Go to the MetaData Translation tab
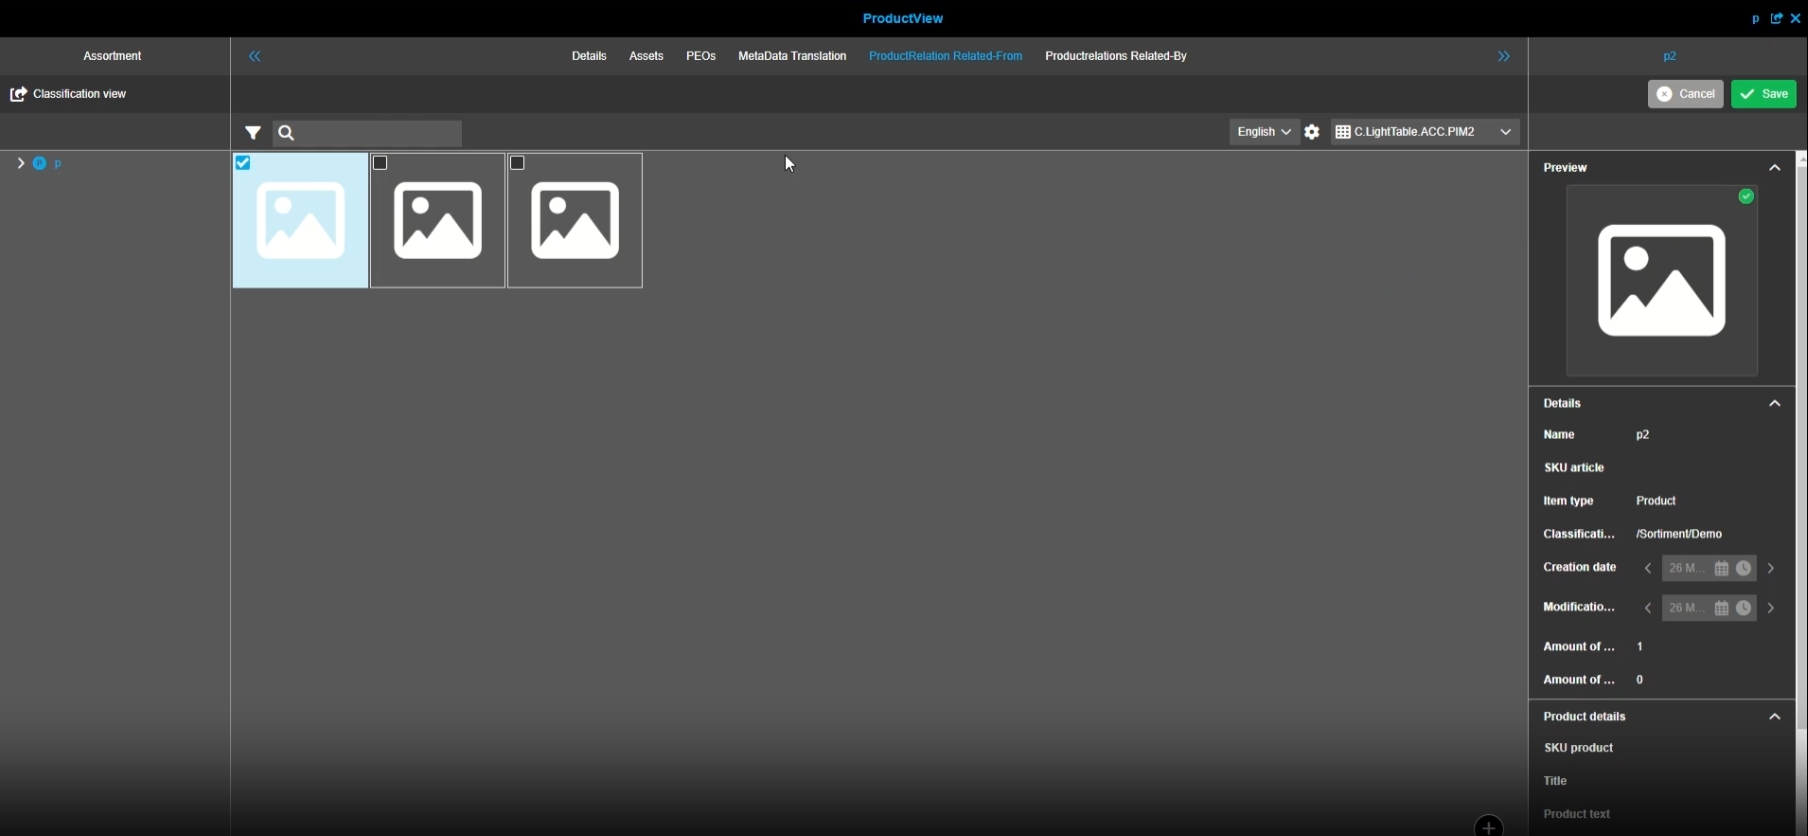 pos(792,56)
